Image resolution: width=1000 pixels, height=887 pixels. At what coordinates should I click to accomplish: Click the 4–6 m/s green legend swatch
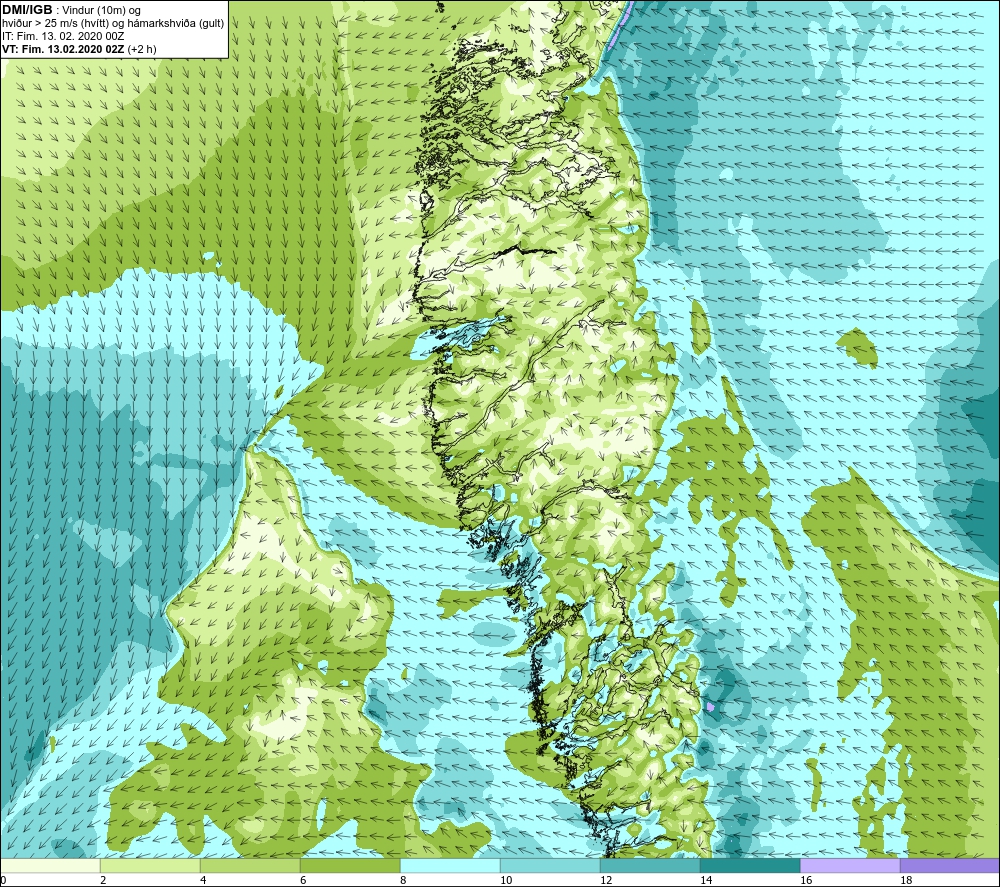[250, 865]
